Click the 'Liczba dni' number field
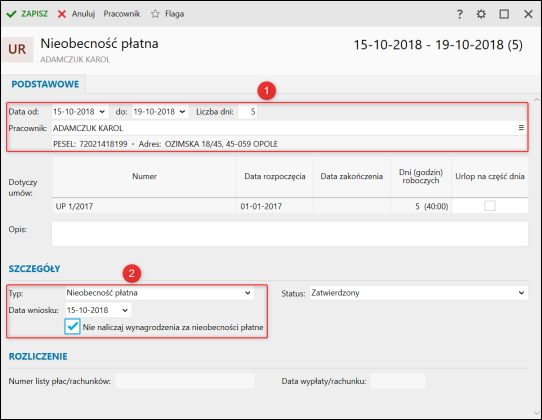Viewport: 542px width, 420px height. pyautogui.click(x=247, y=112)
